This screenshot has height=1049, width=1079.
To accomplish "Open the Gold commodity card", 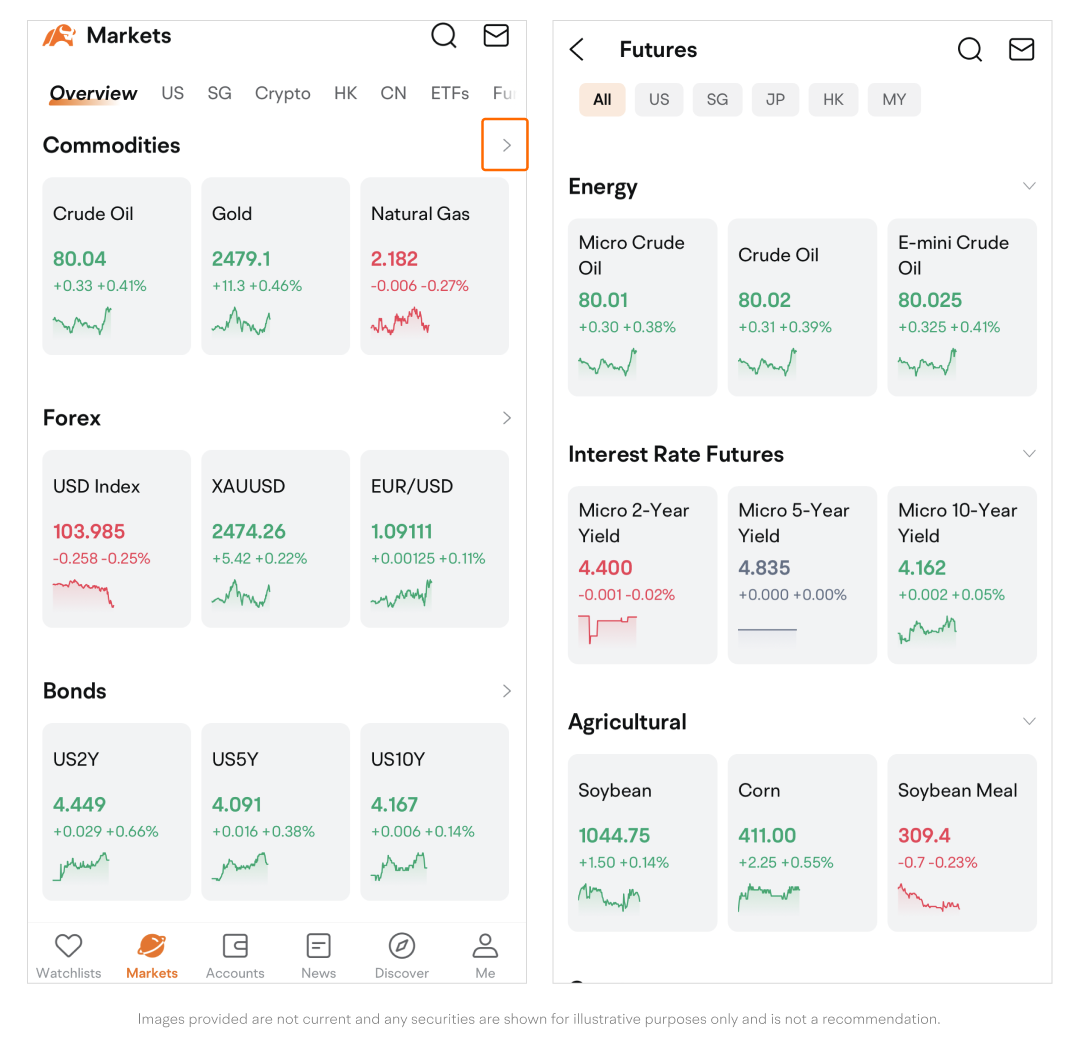I will (x=275, y=266).
